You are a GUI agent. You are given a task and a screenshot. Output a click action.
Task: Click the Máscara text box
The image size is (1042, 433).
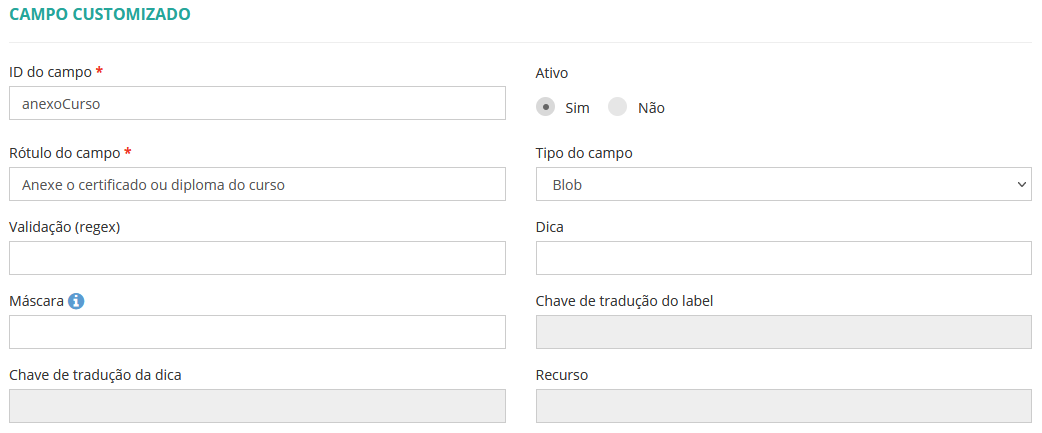click(257, 332)
